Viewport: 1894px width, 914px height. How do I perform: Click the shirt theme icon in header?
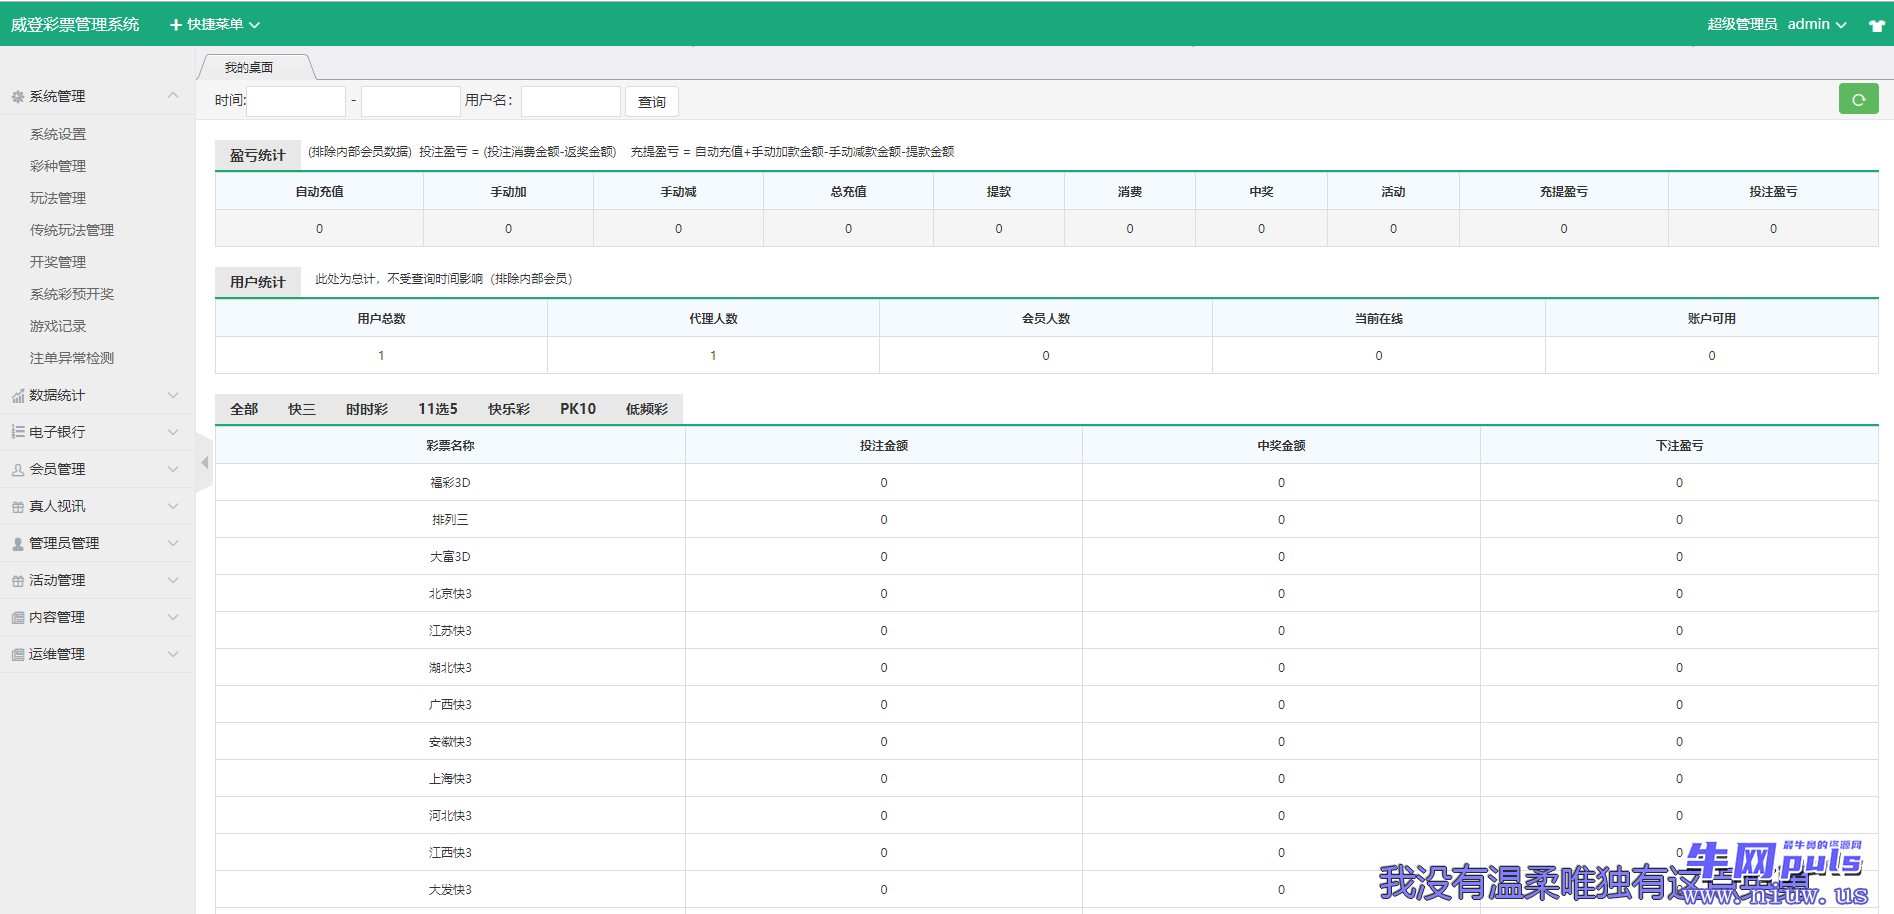[x=1877, y=25]
